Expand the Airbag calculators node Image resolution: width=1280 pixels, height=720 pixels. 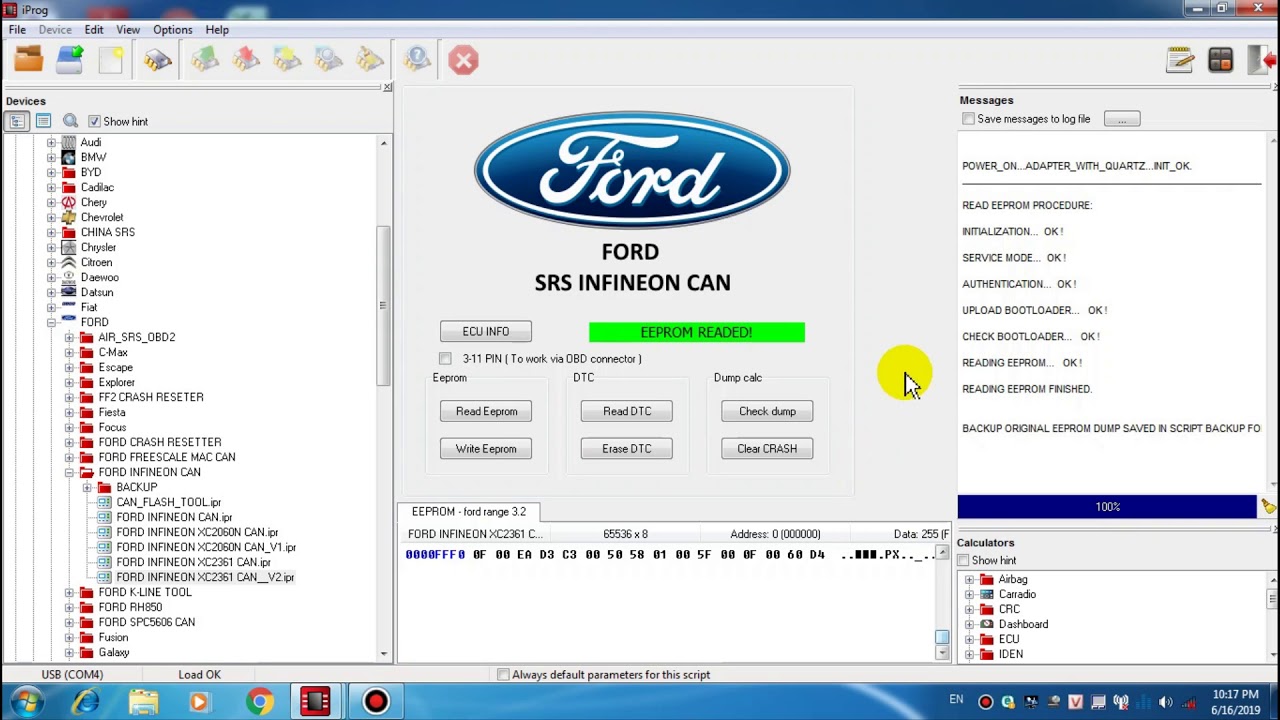pyautogui.click(x=969, y=580)
